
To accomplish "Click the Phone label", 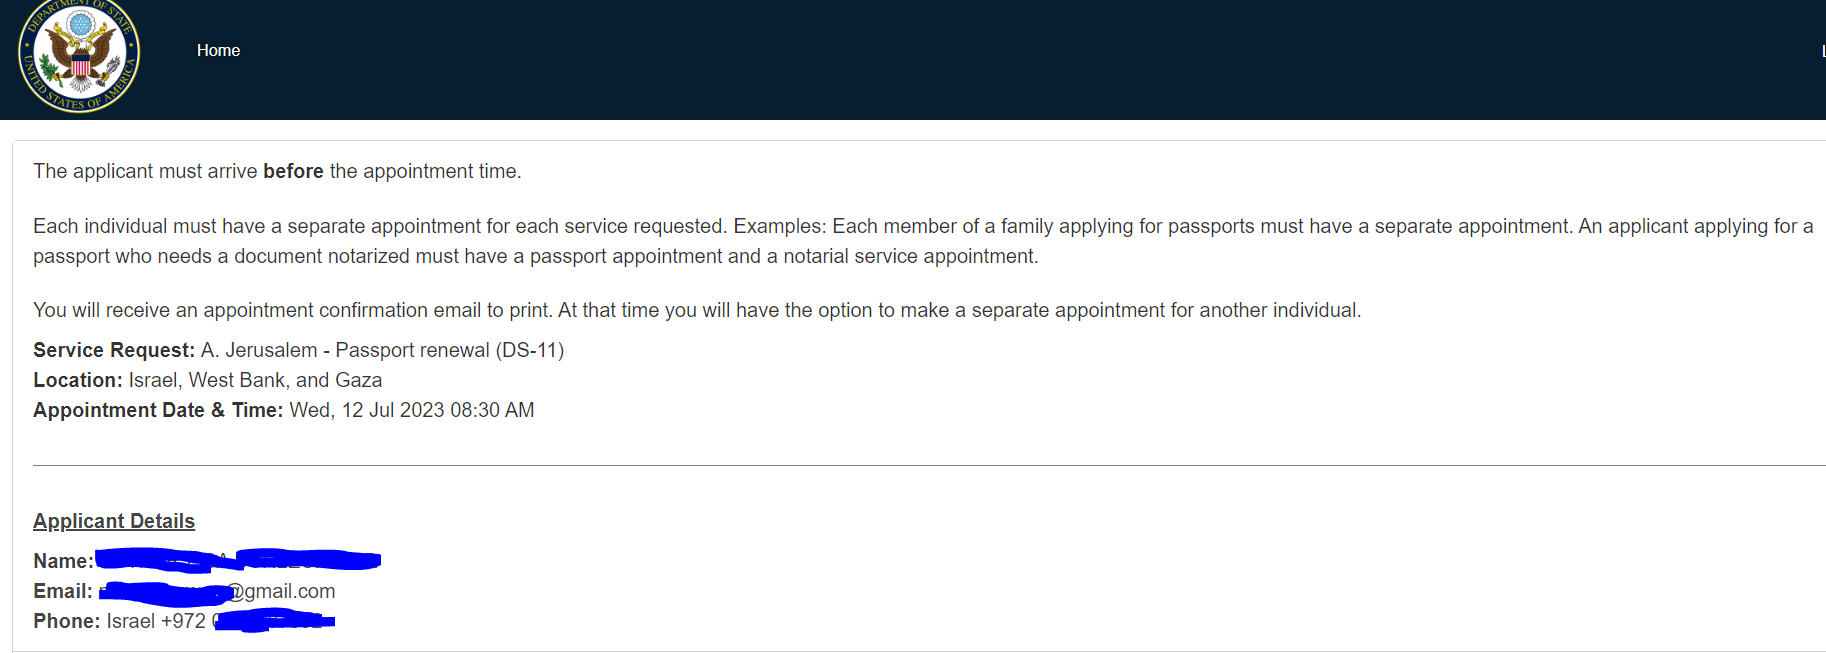I will point(66,621).
